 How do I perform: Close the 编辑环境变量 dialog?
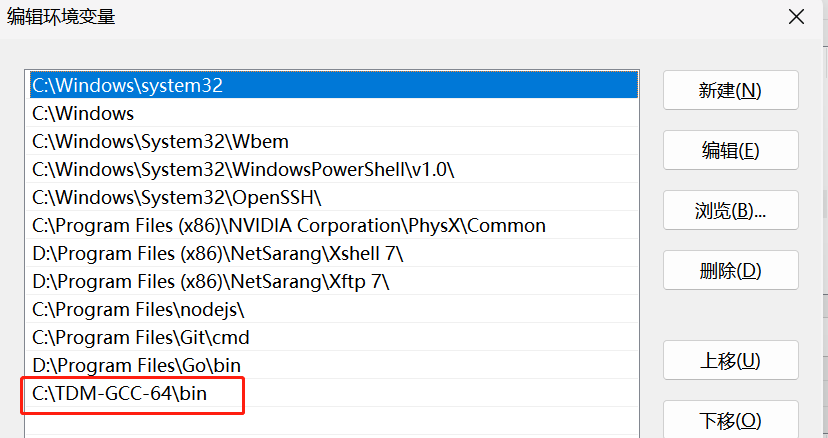796,17
